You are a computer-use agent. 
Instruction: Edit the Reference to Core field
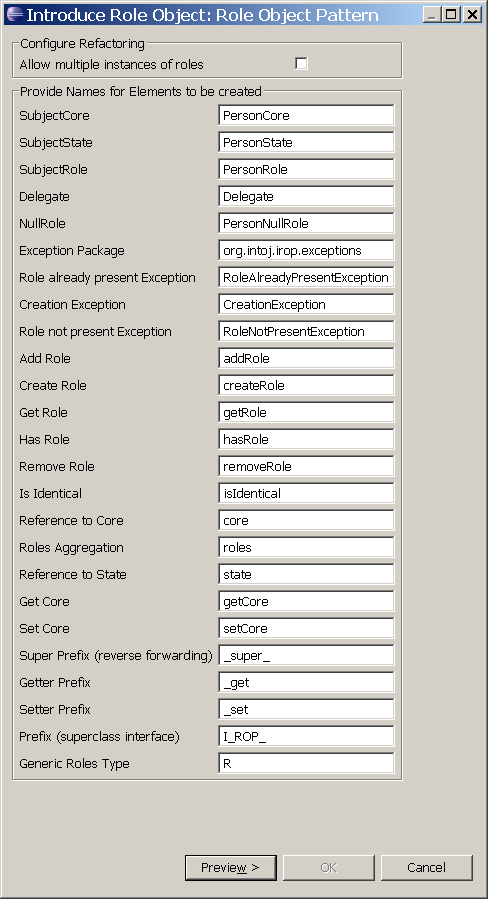click(x=306, y=520)
